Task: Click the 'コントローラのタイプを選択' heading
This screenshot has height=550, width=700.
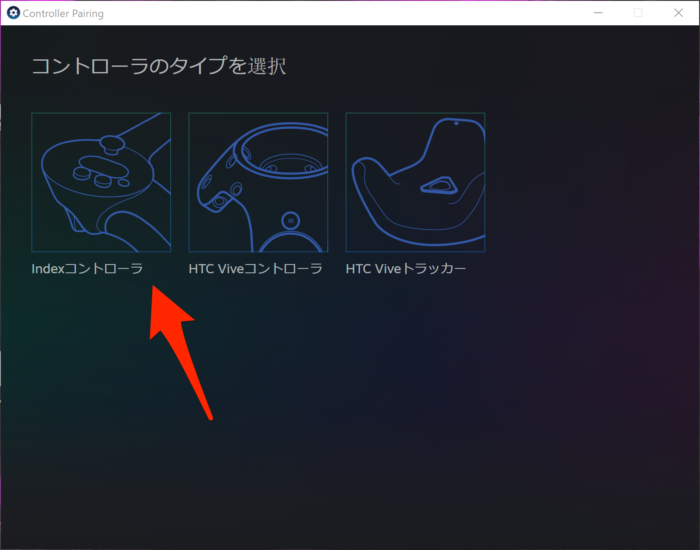Action: coord(158,66)
